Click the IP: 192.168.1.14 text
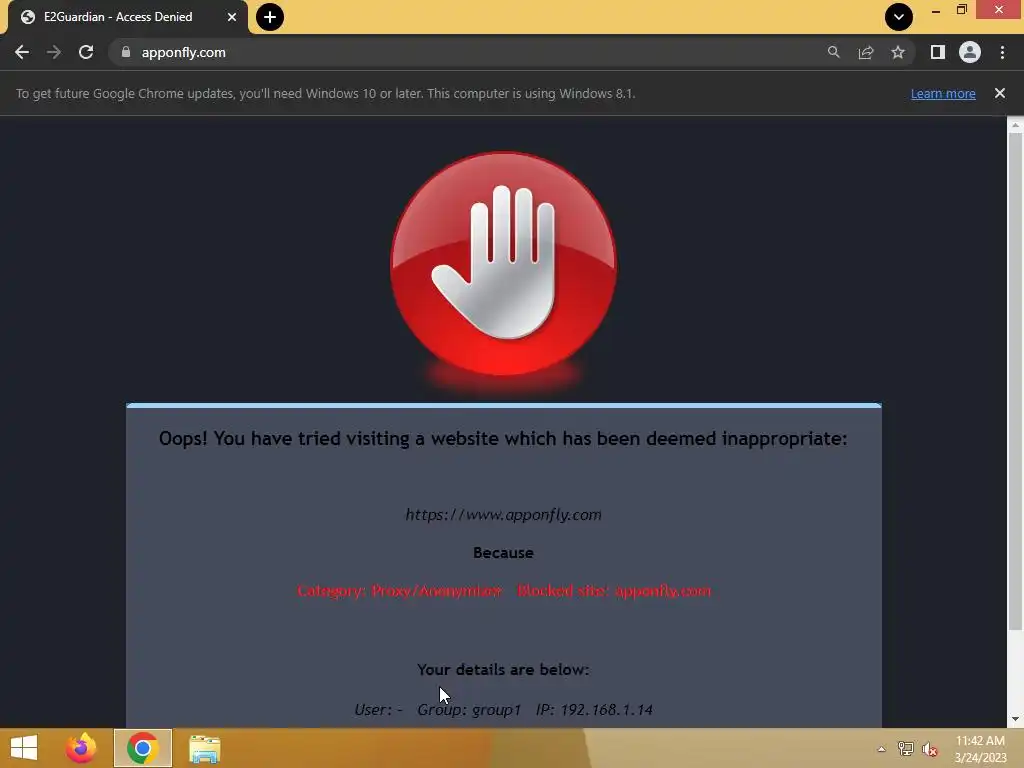 click(x=594, y=710)
